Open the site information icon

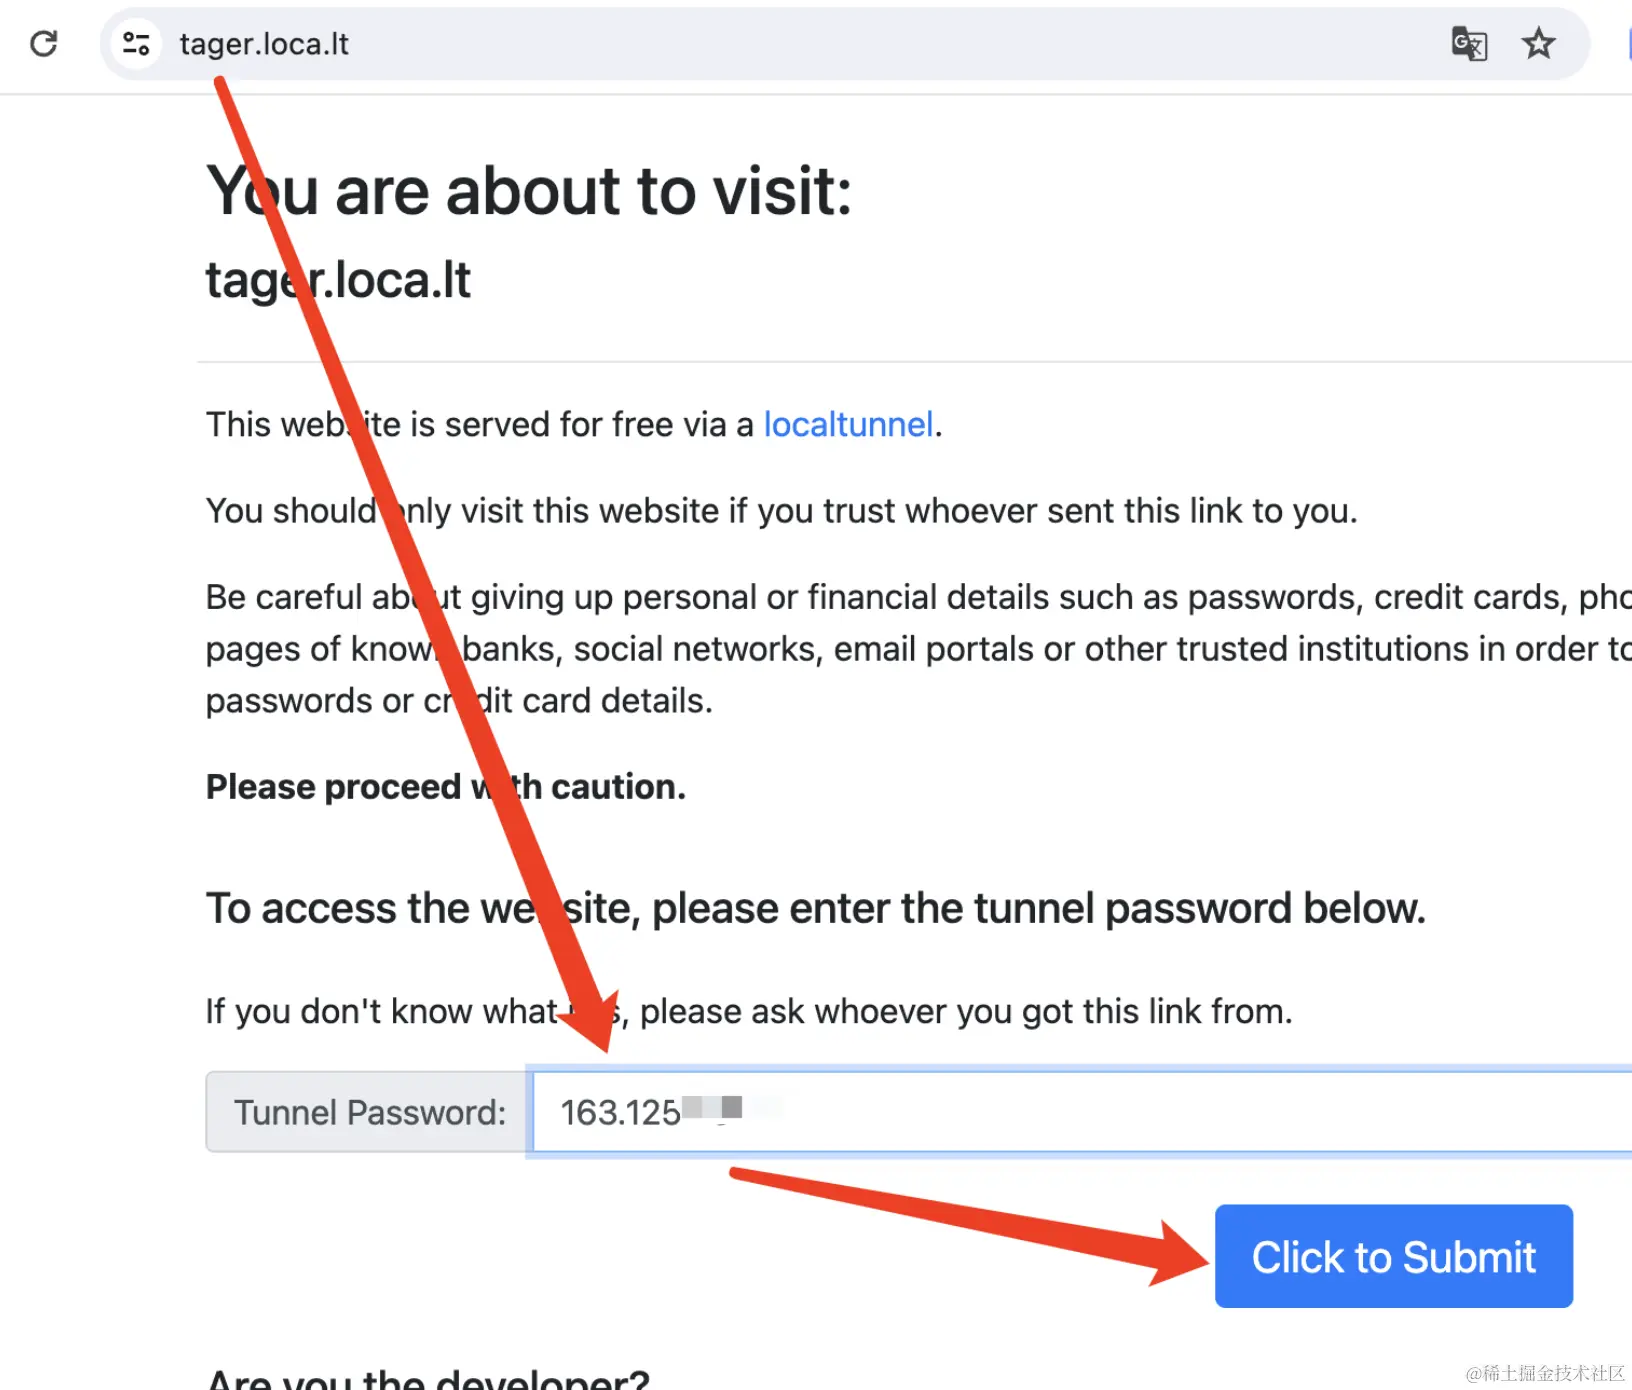tap(136, 44)
